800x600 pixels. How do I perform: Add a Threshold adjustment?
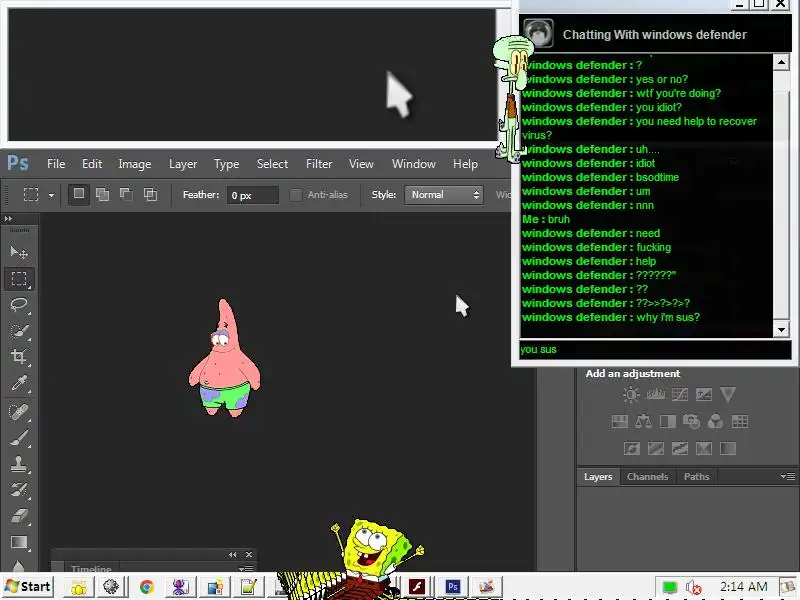[x=680, y=448]
